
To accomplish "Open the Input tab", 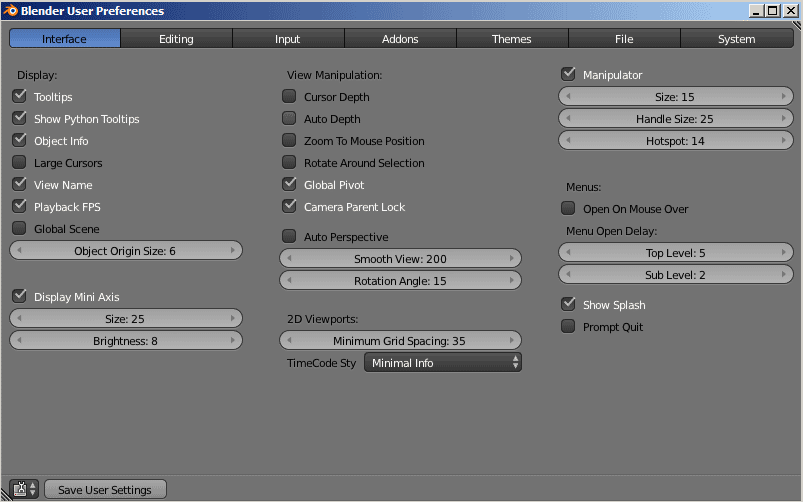I will coord(288,39).
